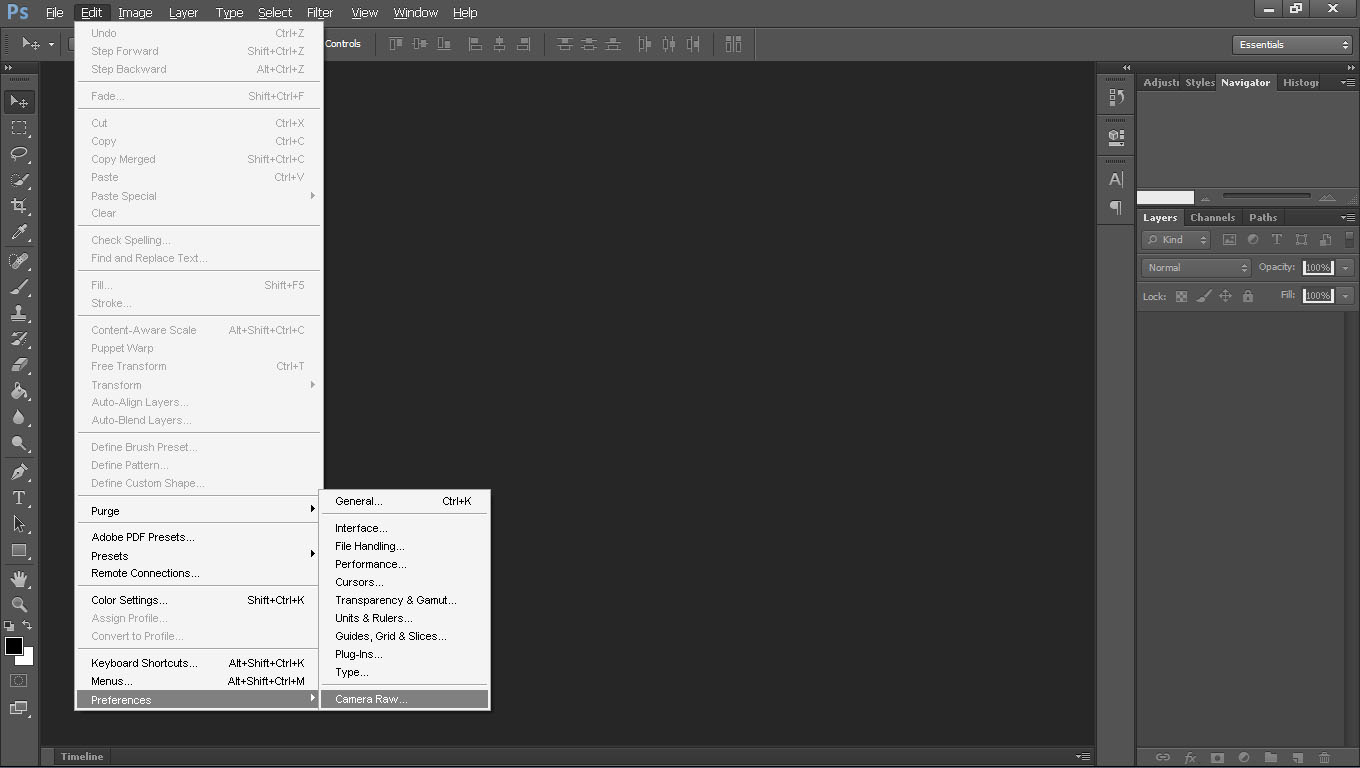Select the Paint Bucket tool
The width and height of the screenshot is (1360, 768).
(19, 391)
